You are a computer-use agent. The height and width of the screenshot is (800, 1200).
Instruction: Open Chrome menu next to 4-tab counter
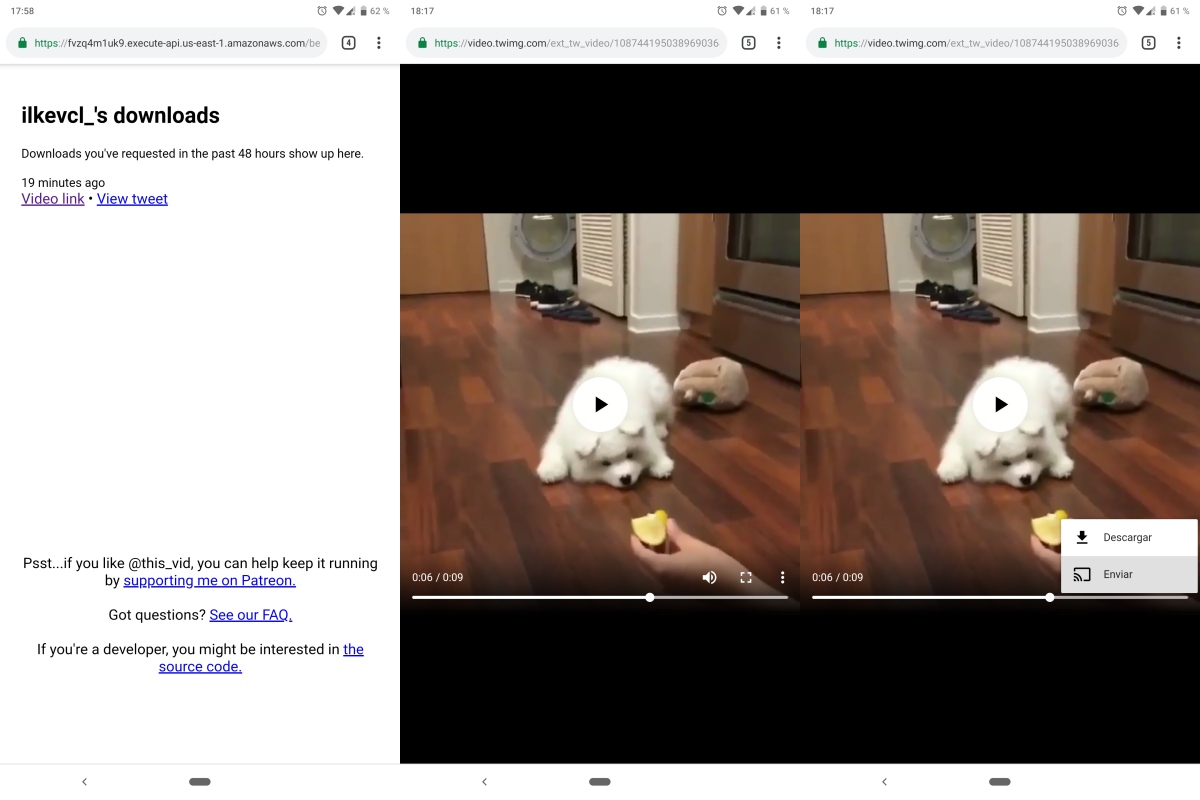click(378, 43)
